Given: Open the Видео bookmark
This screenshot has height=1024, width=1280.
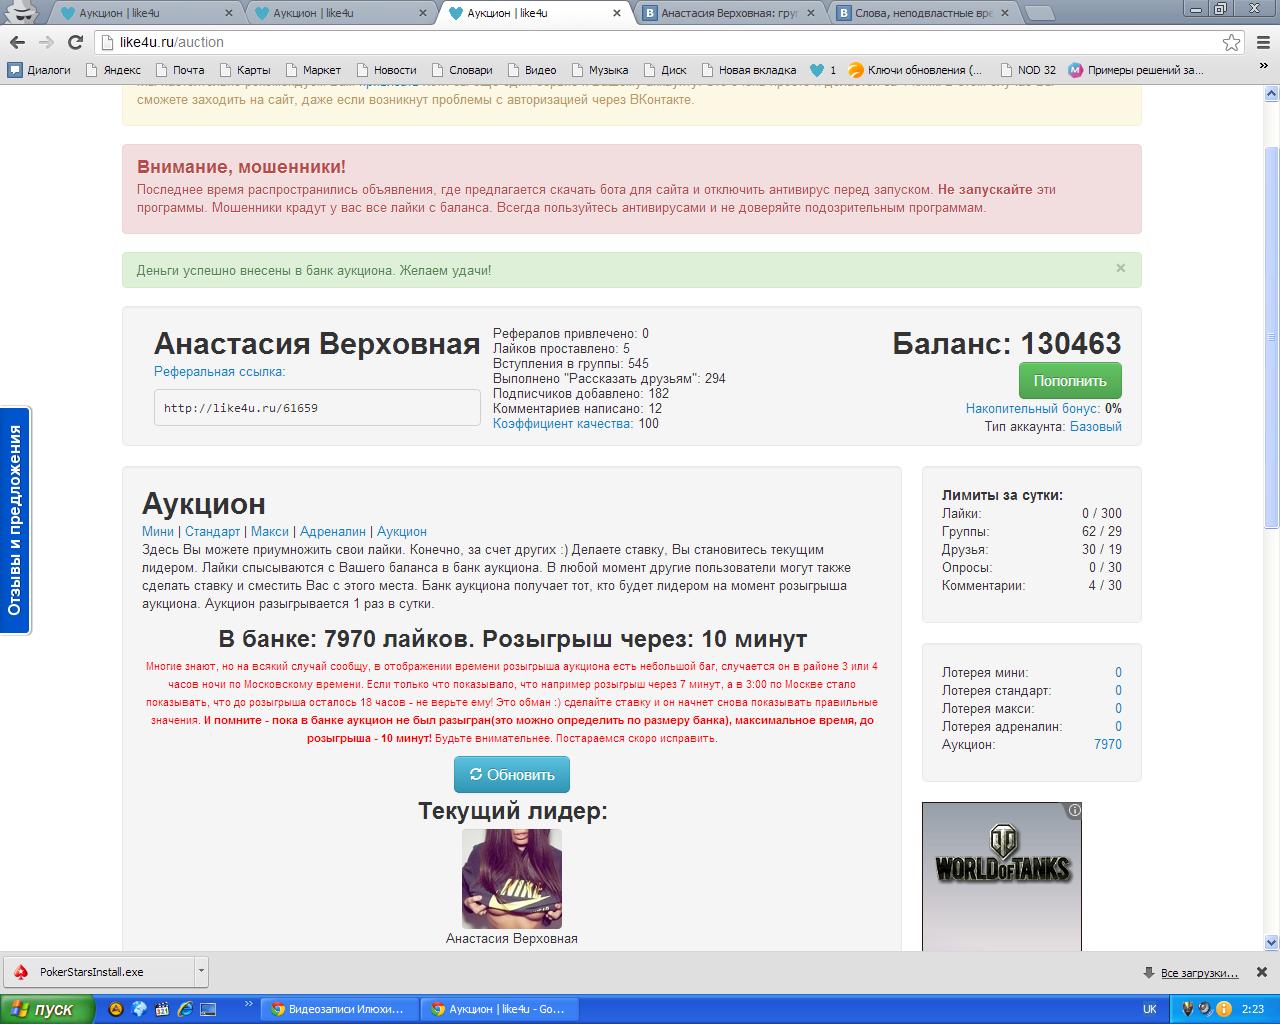Looking at the screenshot, I should [531, 70].
